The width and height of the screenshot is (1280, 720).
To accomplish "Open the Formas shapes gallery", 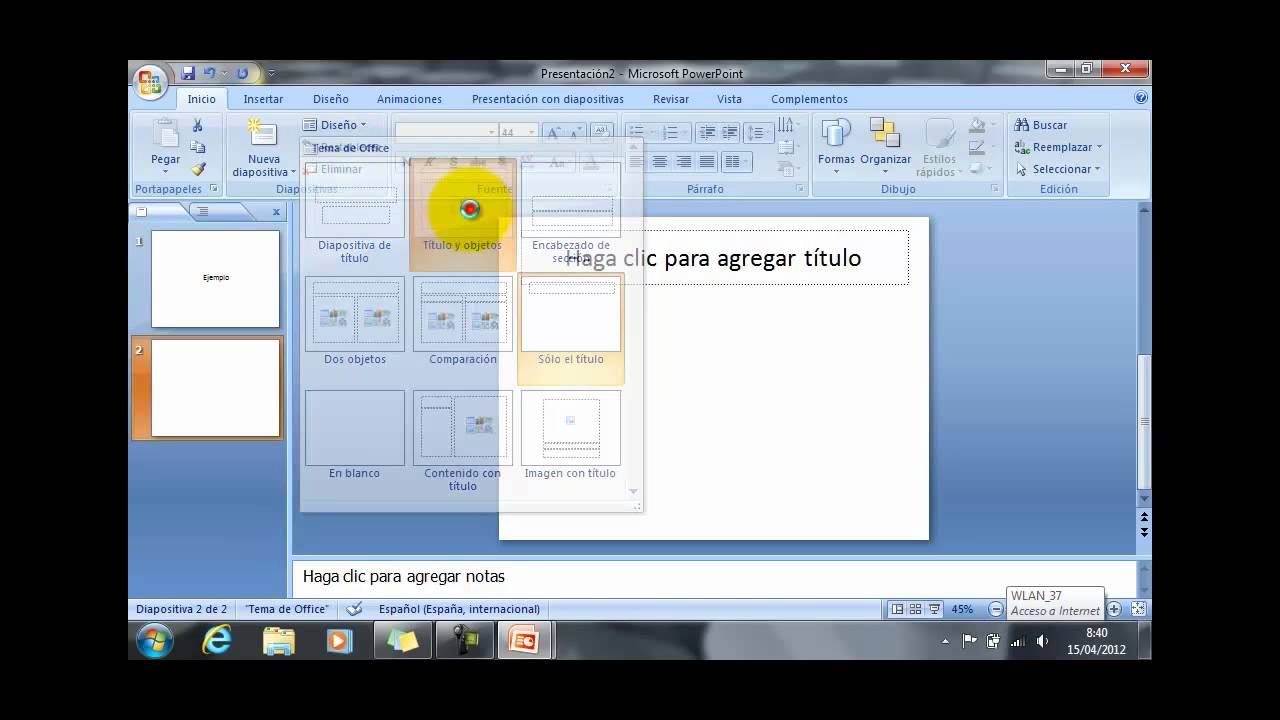I will tap(836, 146).
